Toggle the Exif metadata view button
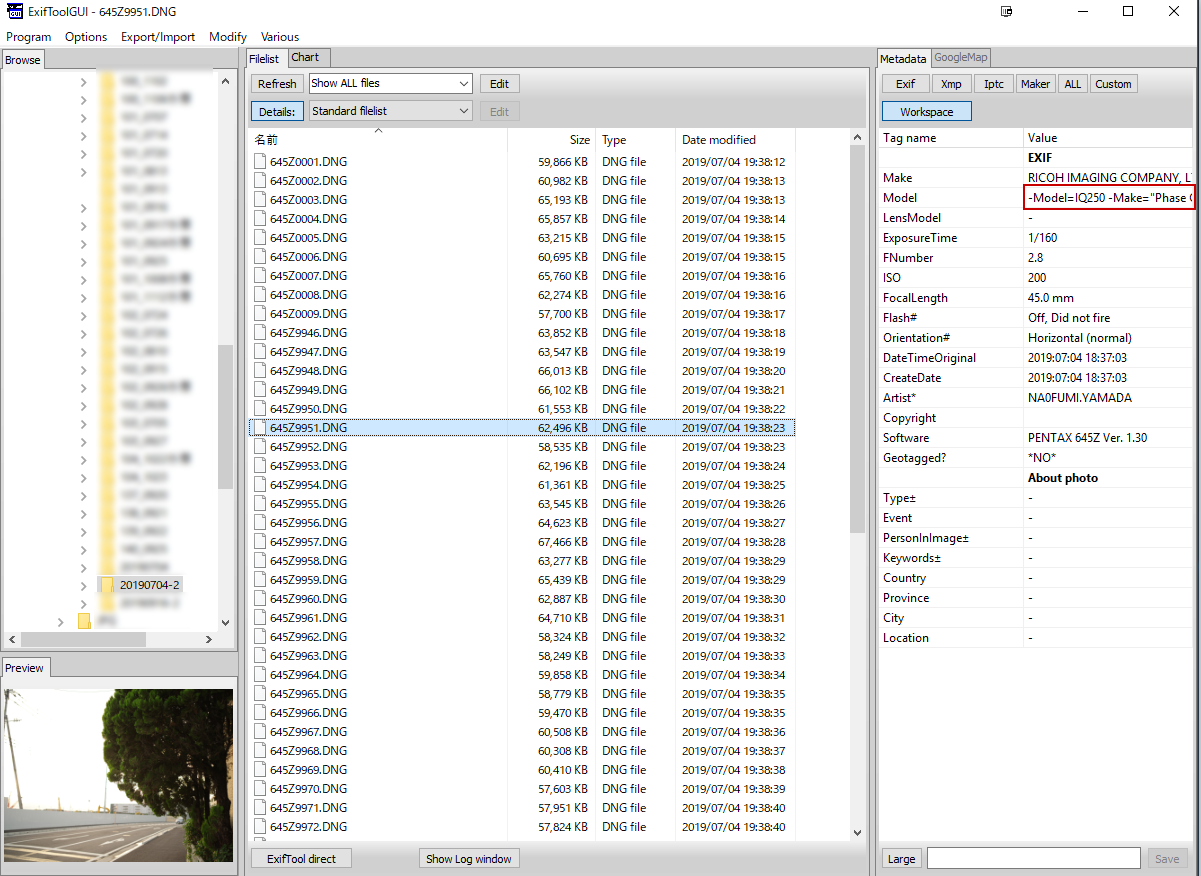Image resolution: width=1201 pixels, height=876 pixels. point(905,84)
